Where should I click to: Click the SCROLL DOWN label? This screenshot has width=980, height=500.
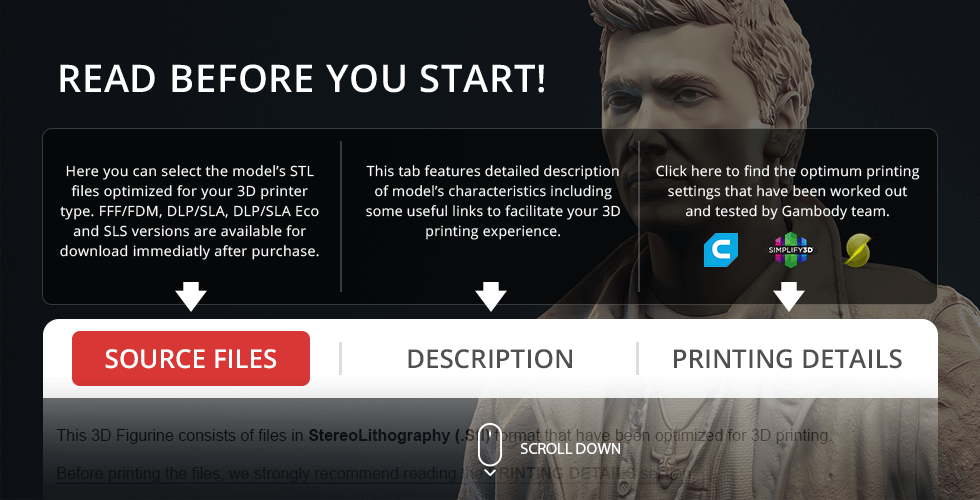point(570,449)
